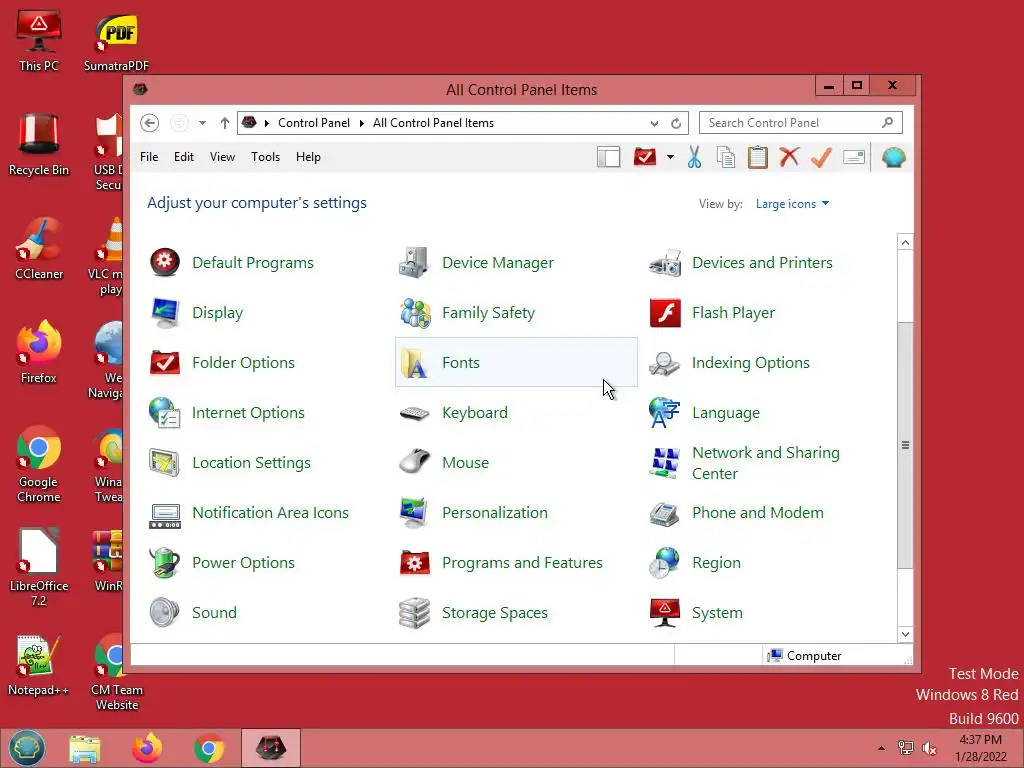The image size is (1024, 768).
Task: Open the Fonts folder icon
Action: 415,362
